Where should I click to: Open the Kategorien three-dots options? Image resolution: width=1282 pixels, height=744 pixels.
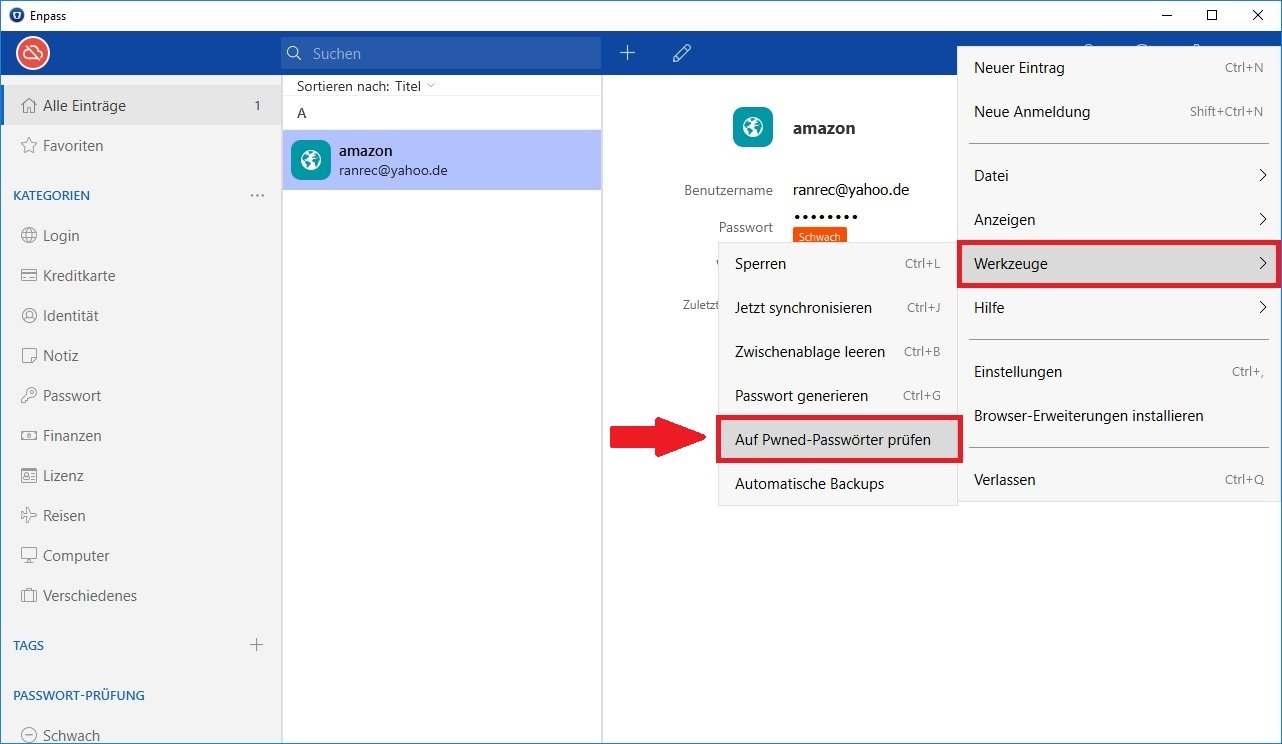point(257,195)
